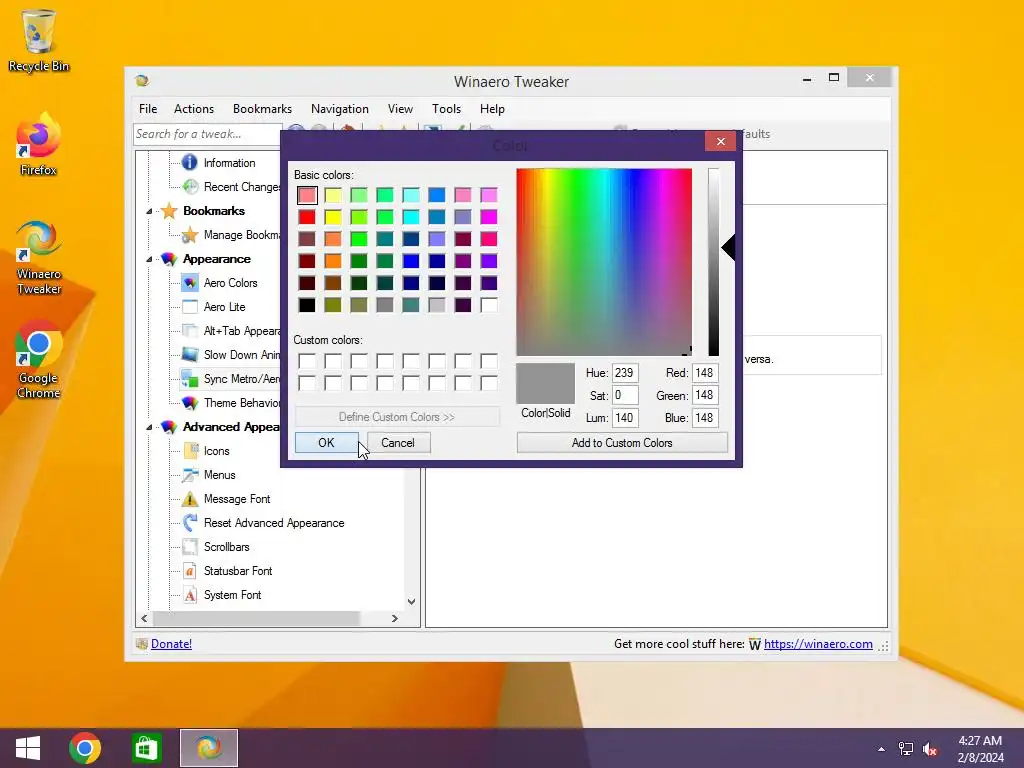Click the Sync Metro/Aero Color icon
1024x768 pixels.
190,379
